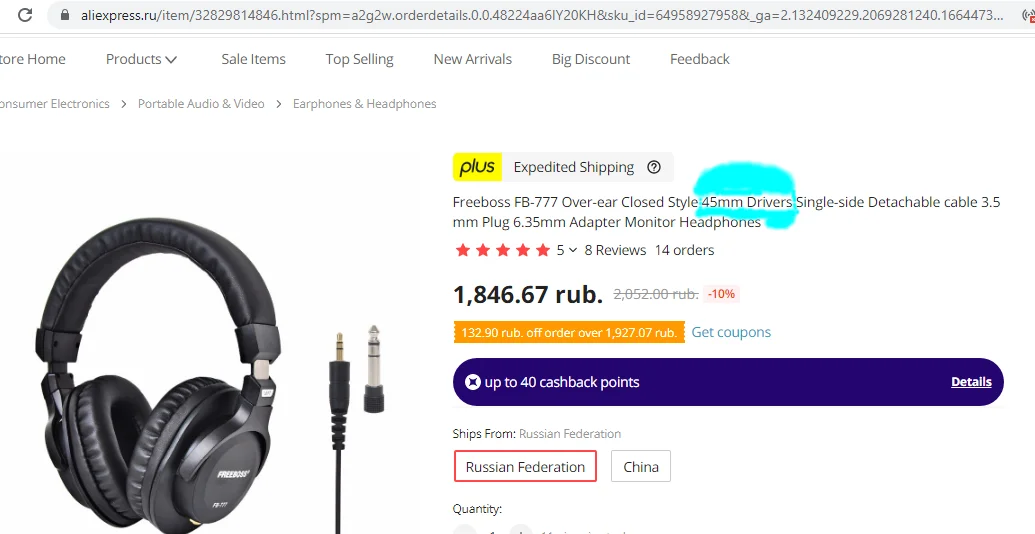Open the Sale Items tab
Viewport: 1035px width, 534px height.
point(253,59)
